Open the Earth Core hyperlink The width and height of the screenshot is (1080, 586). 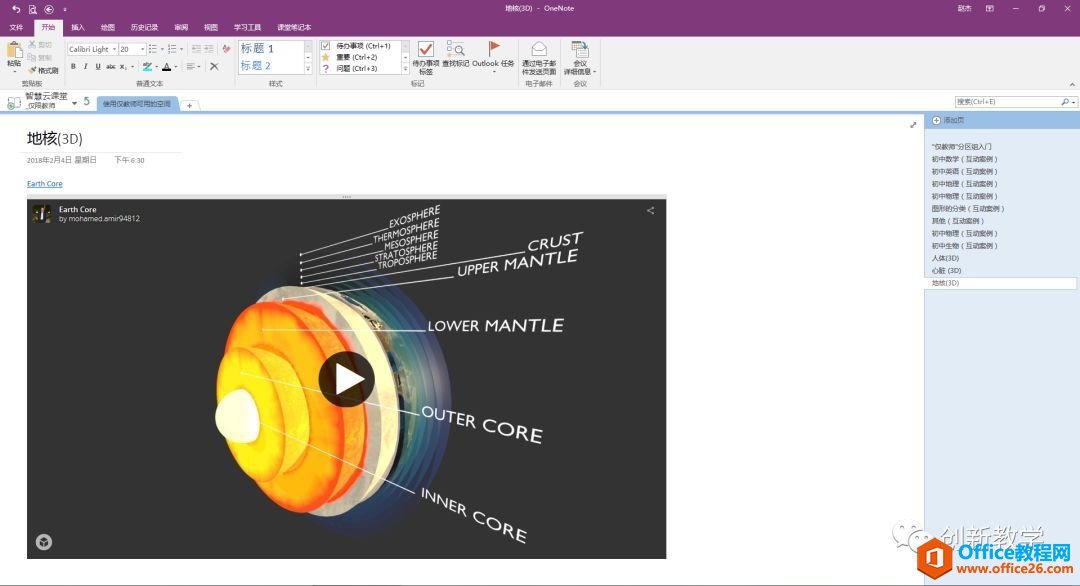[x=44, y=184]
